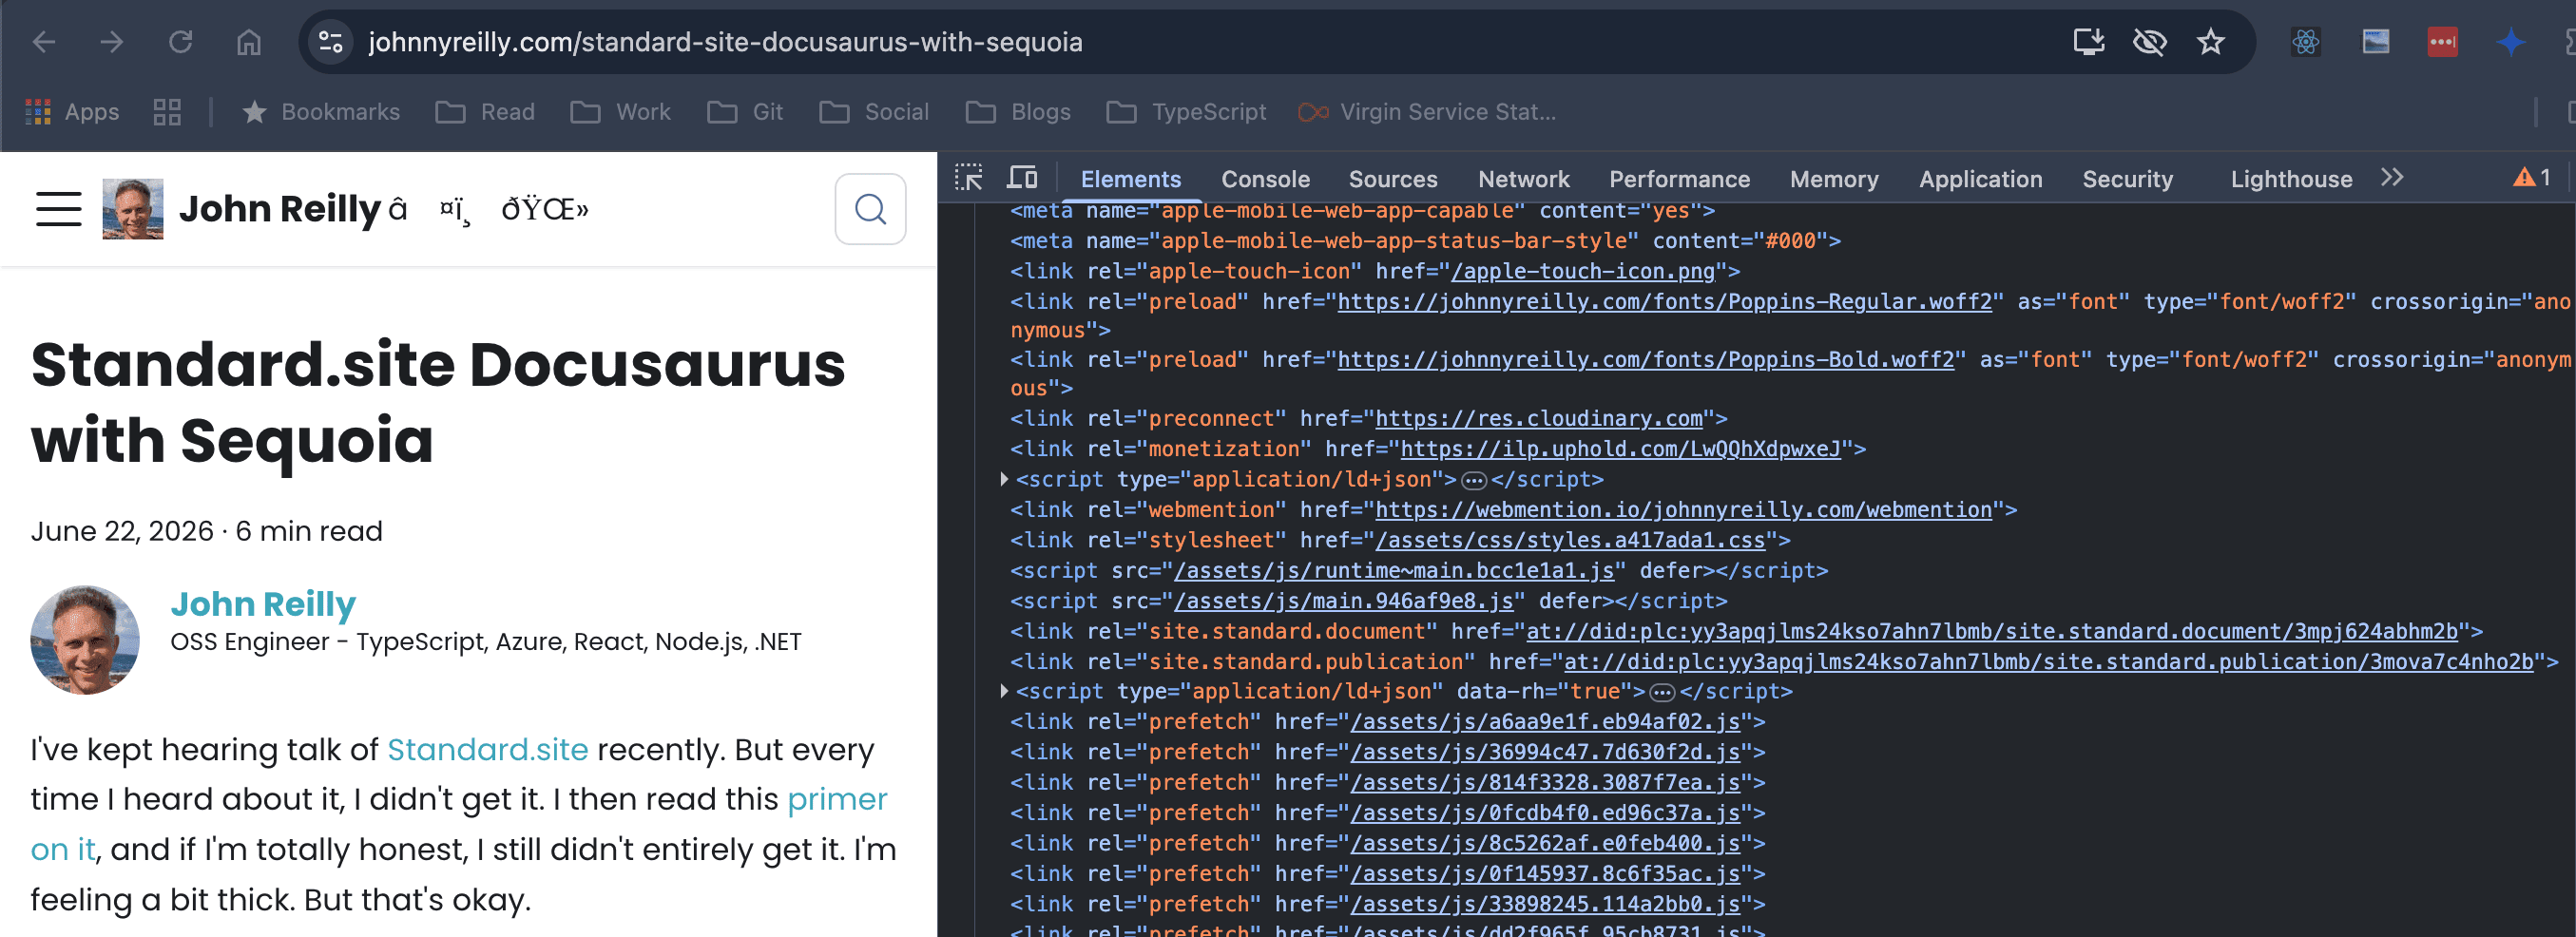This screenshot has width=2576, height=937.
Task: Open the Virgin Service Status bookmark
Action: pyautogui.click(x=1427, y=112)
